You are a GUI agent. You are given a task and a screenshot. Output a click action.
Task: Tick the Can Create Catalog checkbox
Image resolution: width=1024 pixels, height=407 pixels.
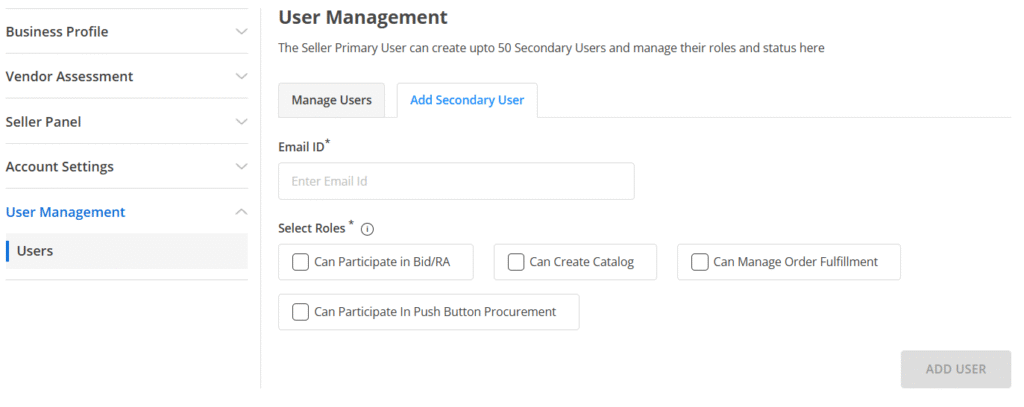516,262
